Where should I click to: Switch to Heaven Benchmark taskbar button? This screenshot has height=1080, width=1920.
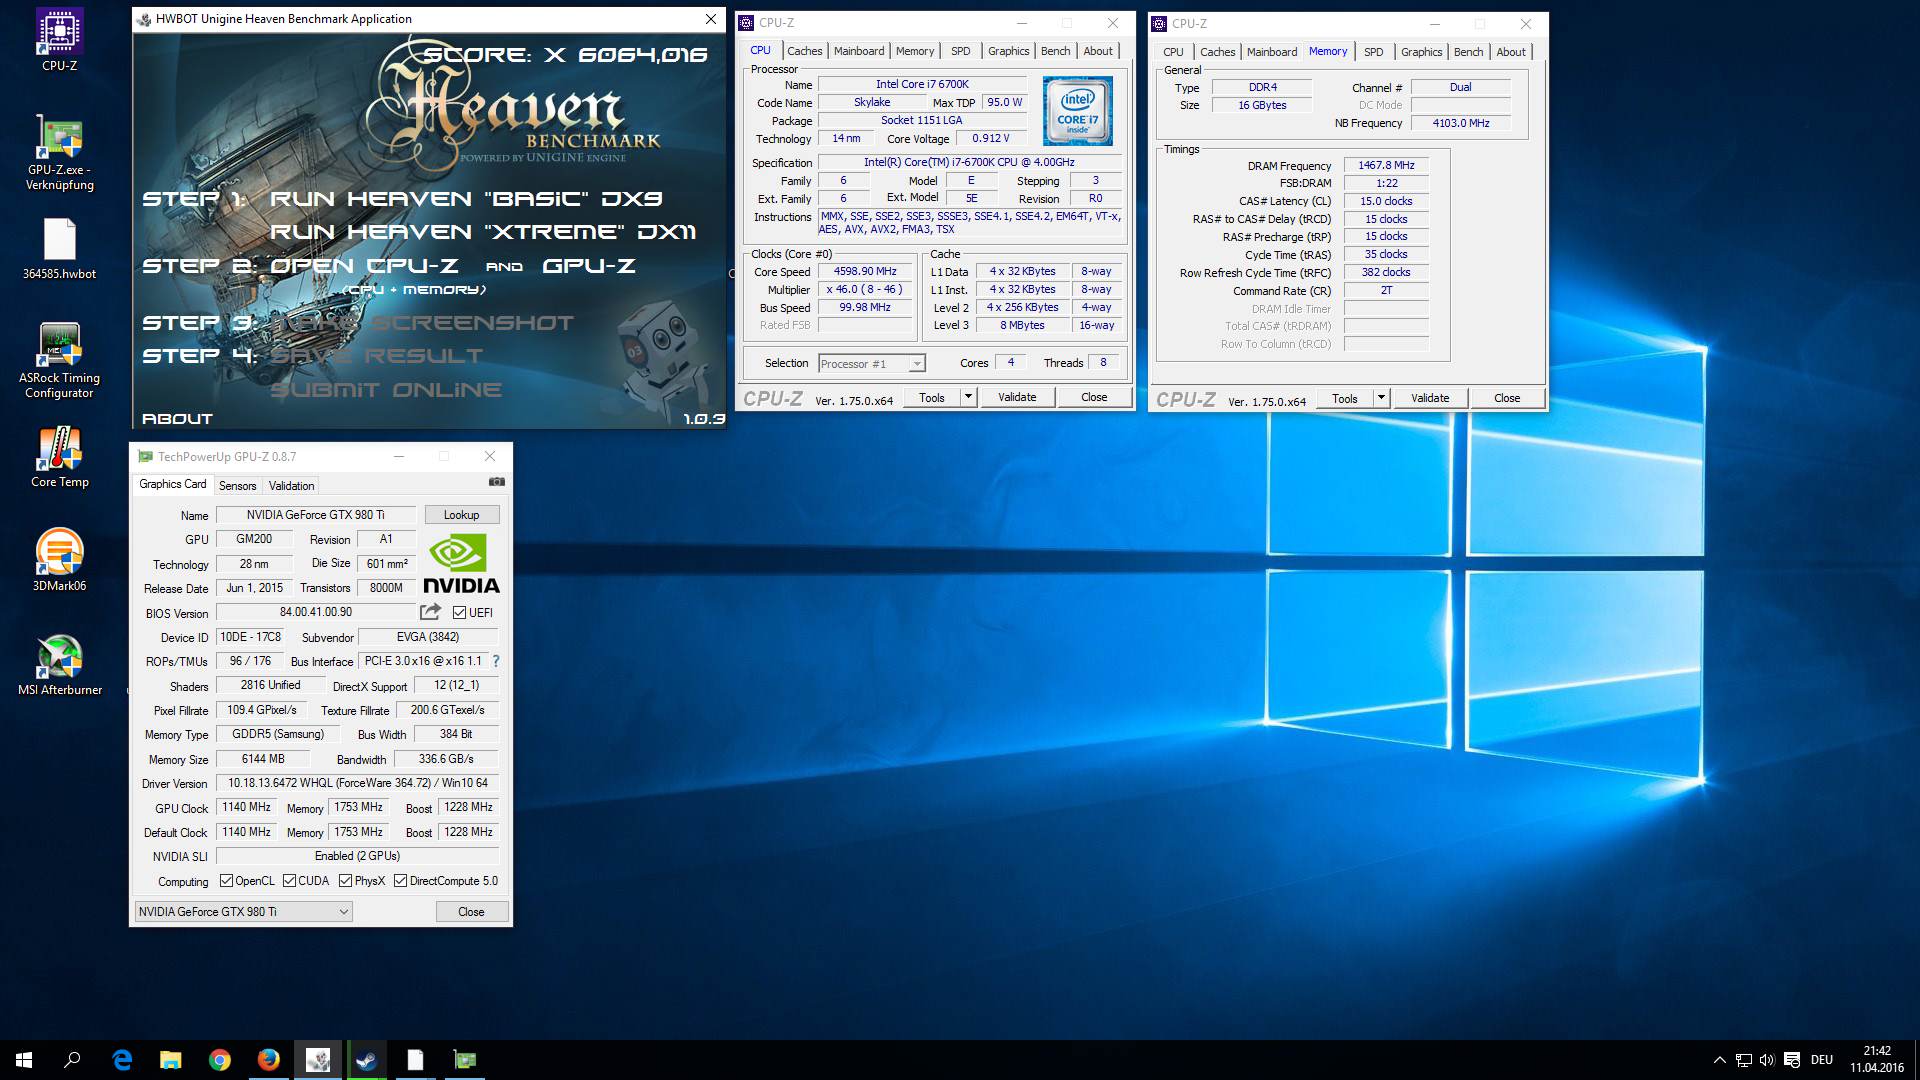[318, 1060]
